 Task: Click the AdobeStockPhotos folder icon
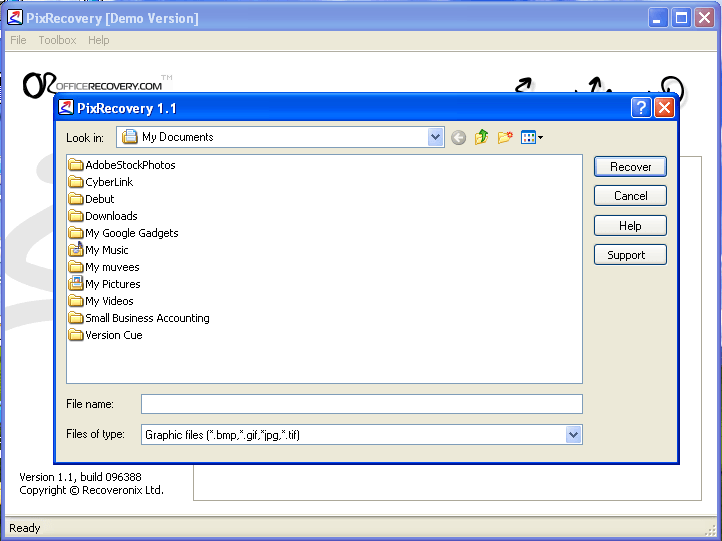tap(76, 165)
